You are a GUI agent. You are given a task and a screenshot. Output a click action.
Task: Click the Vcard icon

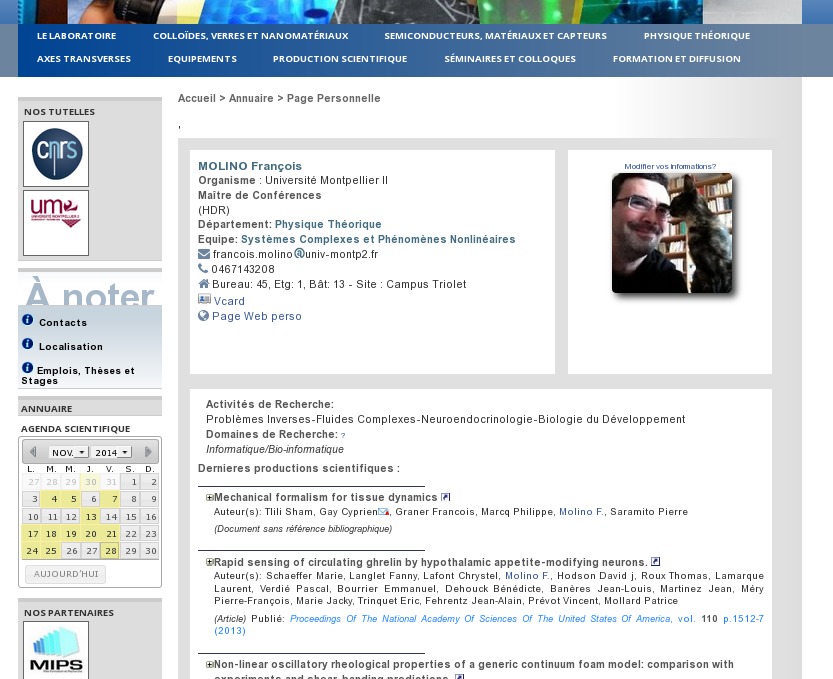[x=204, y=300]
